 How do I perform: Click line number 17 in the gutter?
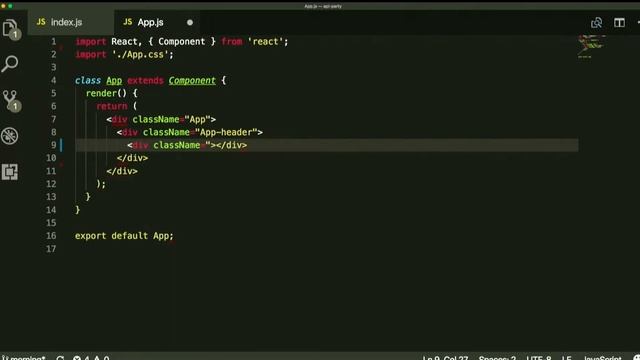click(51, 249)
